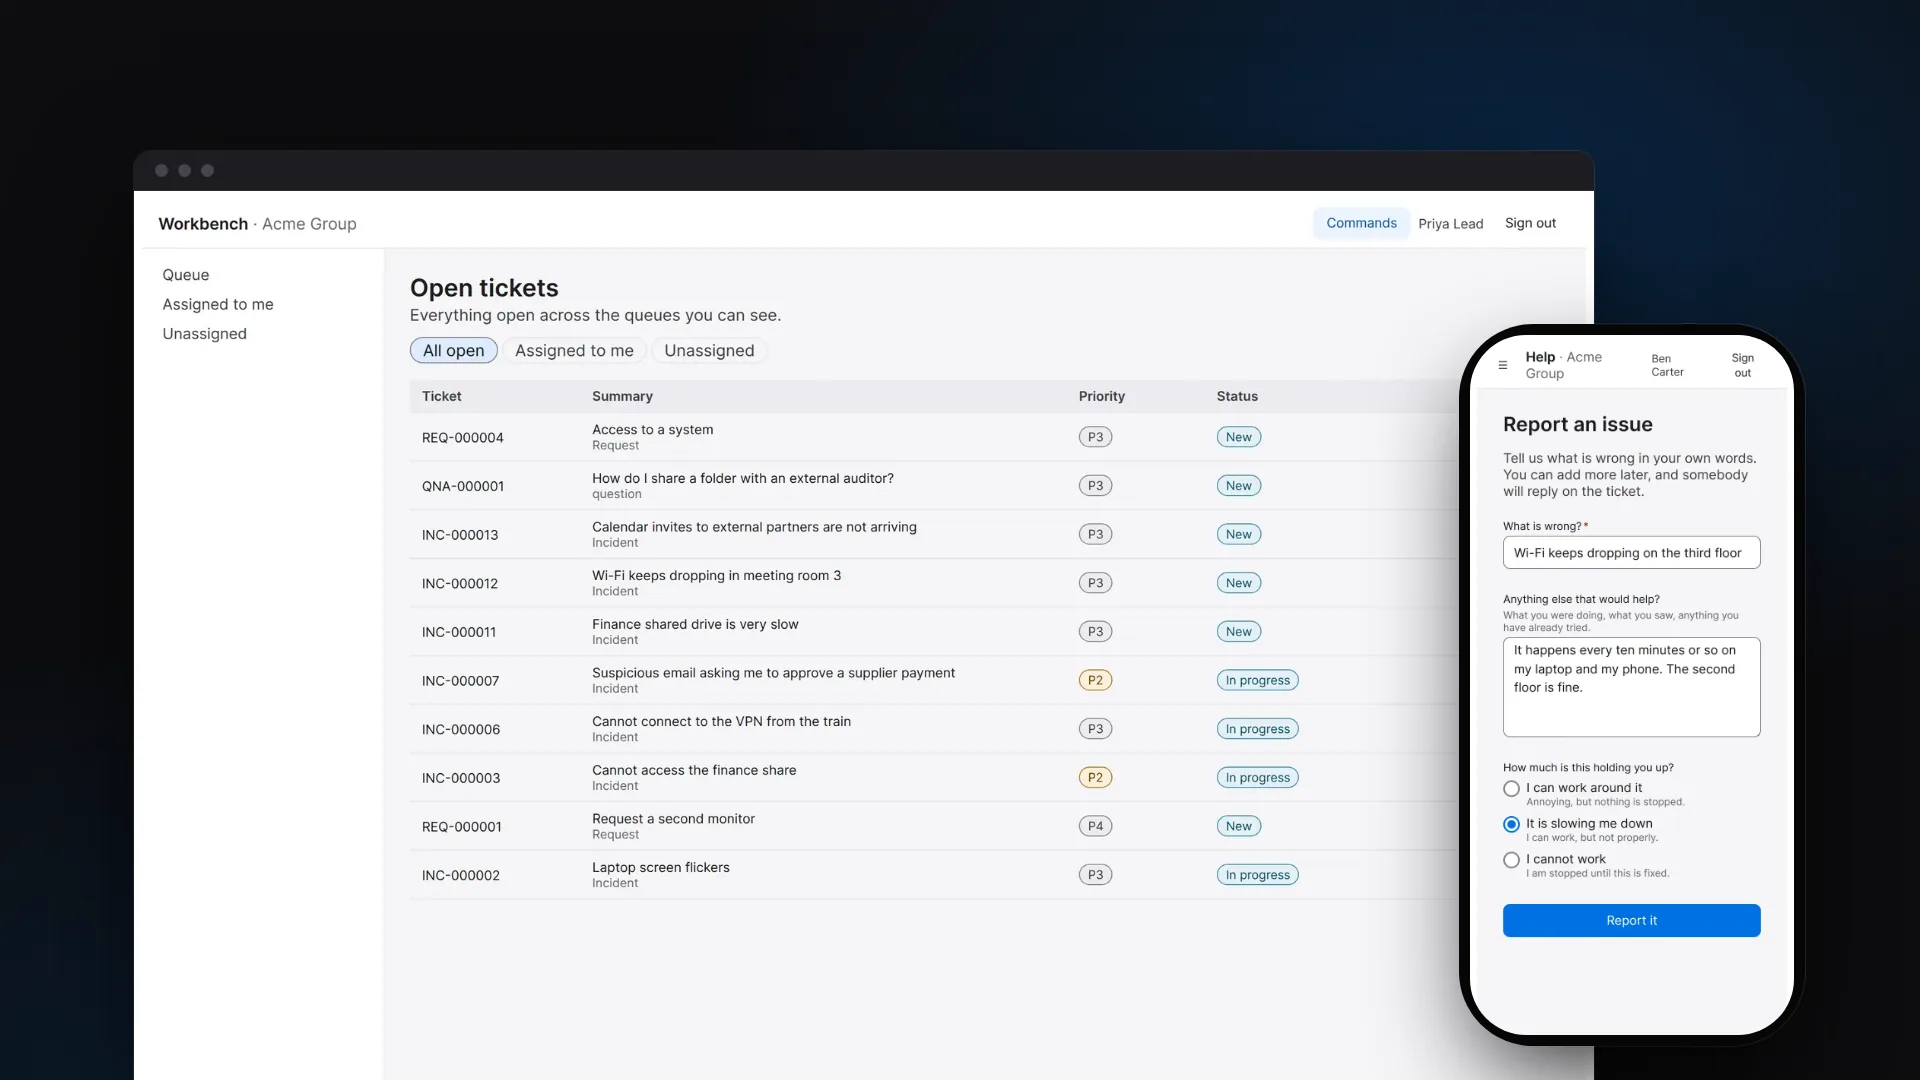
Task: Click Priya Lead user name
Action: click(1450, 224)
